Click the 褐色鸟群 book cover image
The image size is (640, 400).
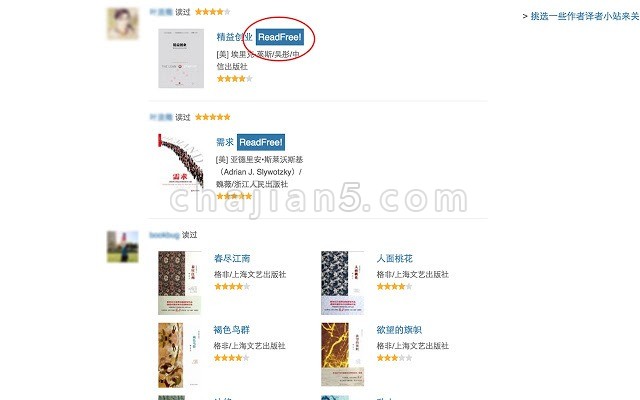click(179, 355)
